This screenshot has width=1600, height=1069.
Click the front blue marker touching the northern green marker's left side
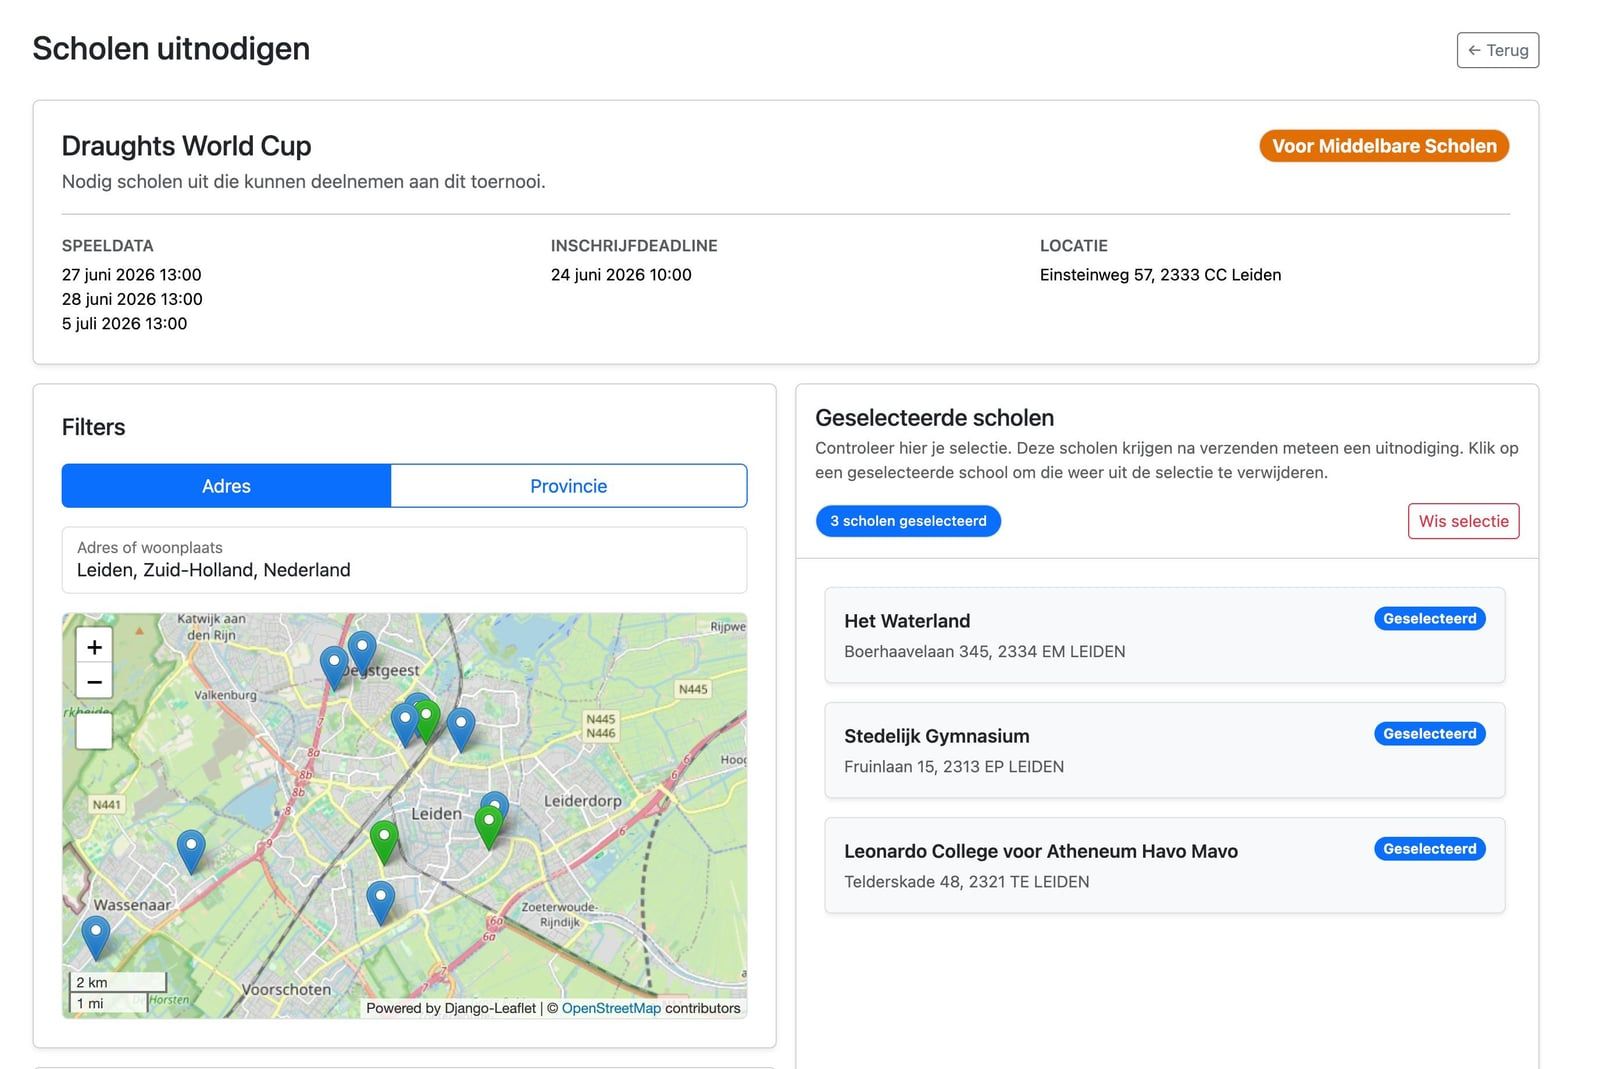pyautogui.click(x=404, y=723)
